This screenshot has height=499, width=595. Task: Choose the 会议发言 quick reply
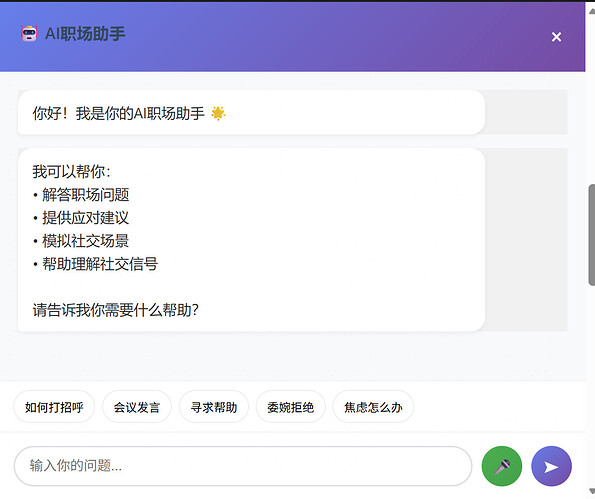click(137, 407)
